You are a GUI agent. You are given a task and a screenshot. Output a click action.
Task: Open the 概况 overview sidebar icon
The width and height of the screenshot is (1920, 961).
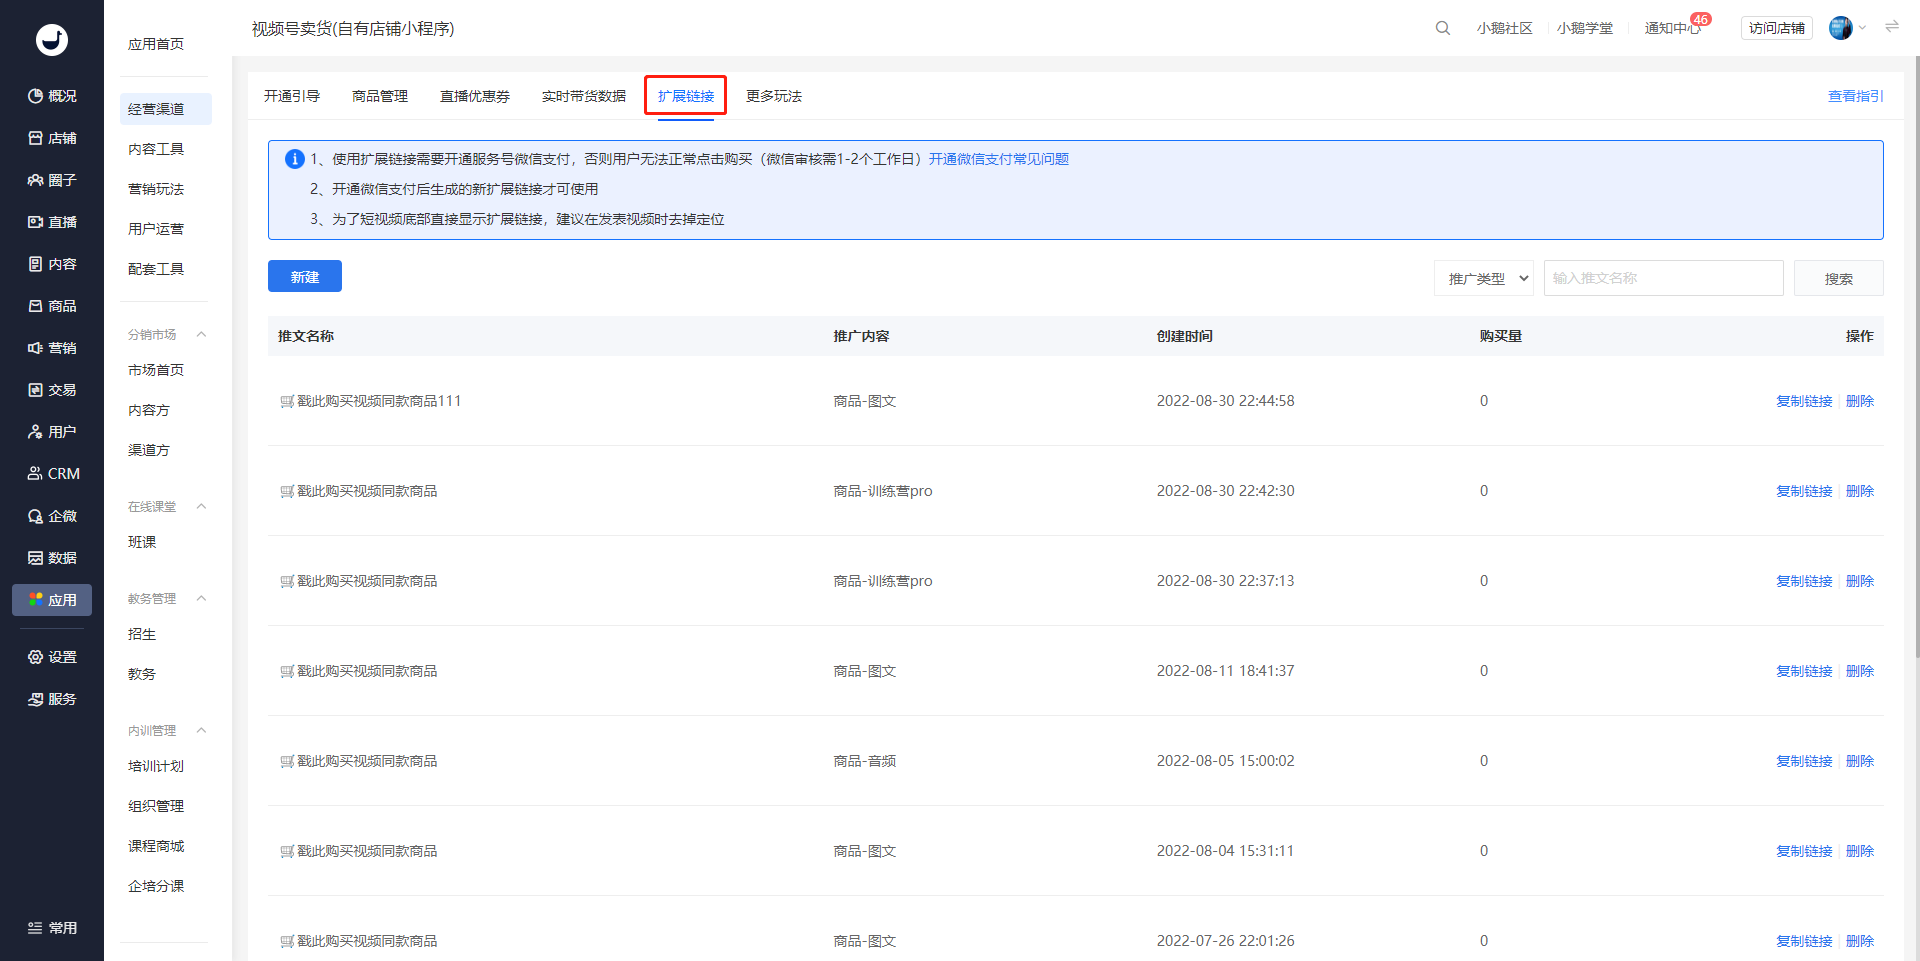coord(36,96)
